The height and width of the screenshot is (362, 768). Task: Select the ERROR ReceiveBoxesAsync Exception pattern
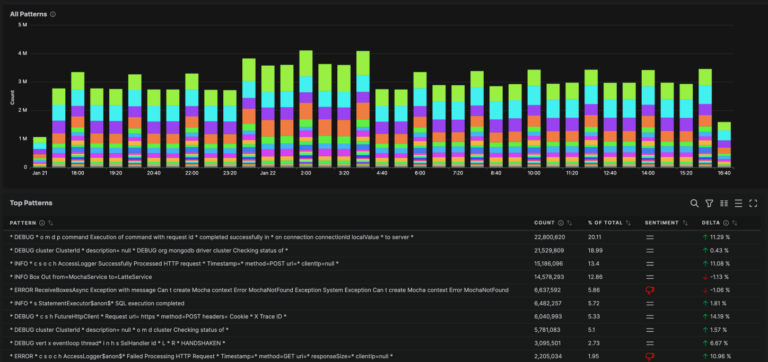coord(259,290)
